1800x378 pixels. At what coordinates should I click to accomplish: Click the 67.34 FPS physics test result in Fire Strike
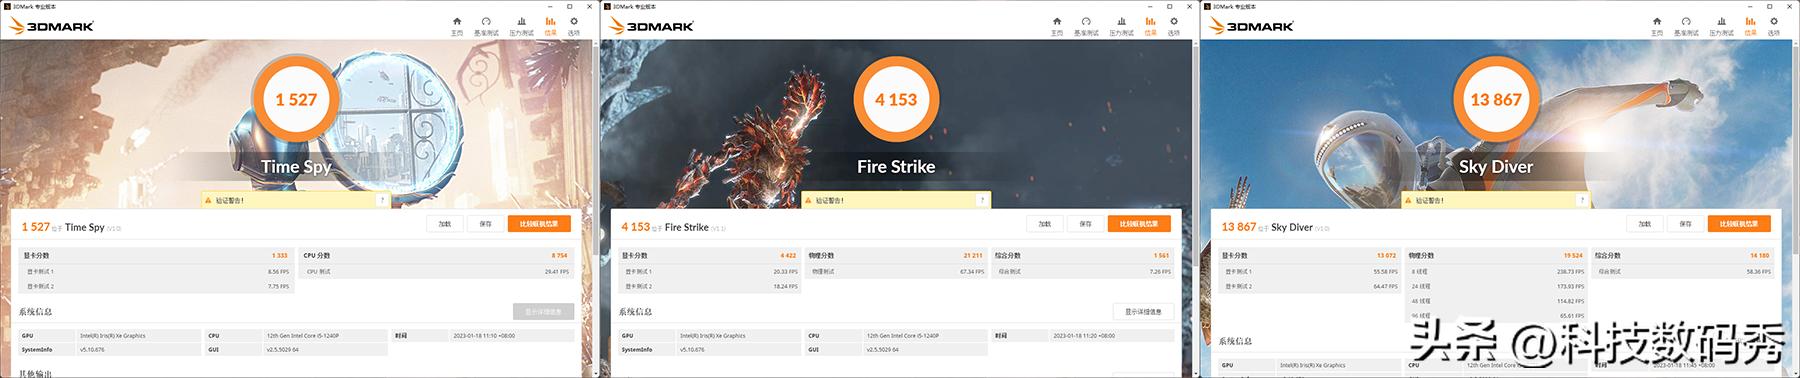tap(972, 271)
